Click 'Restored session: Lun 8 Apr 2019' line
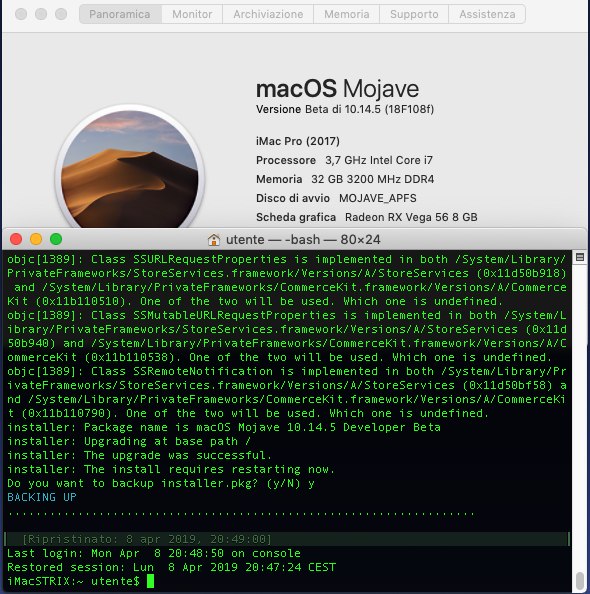 pyautogui.click(x=171, y=567)
